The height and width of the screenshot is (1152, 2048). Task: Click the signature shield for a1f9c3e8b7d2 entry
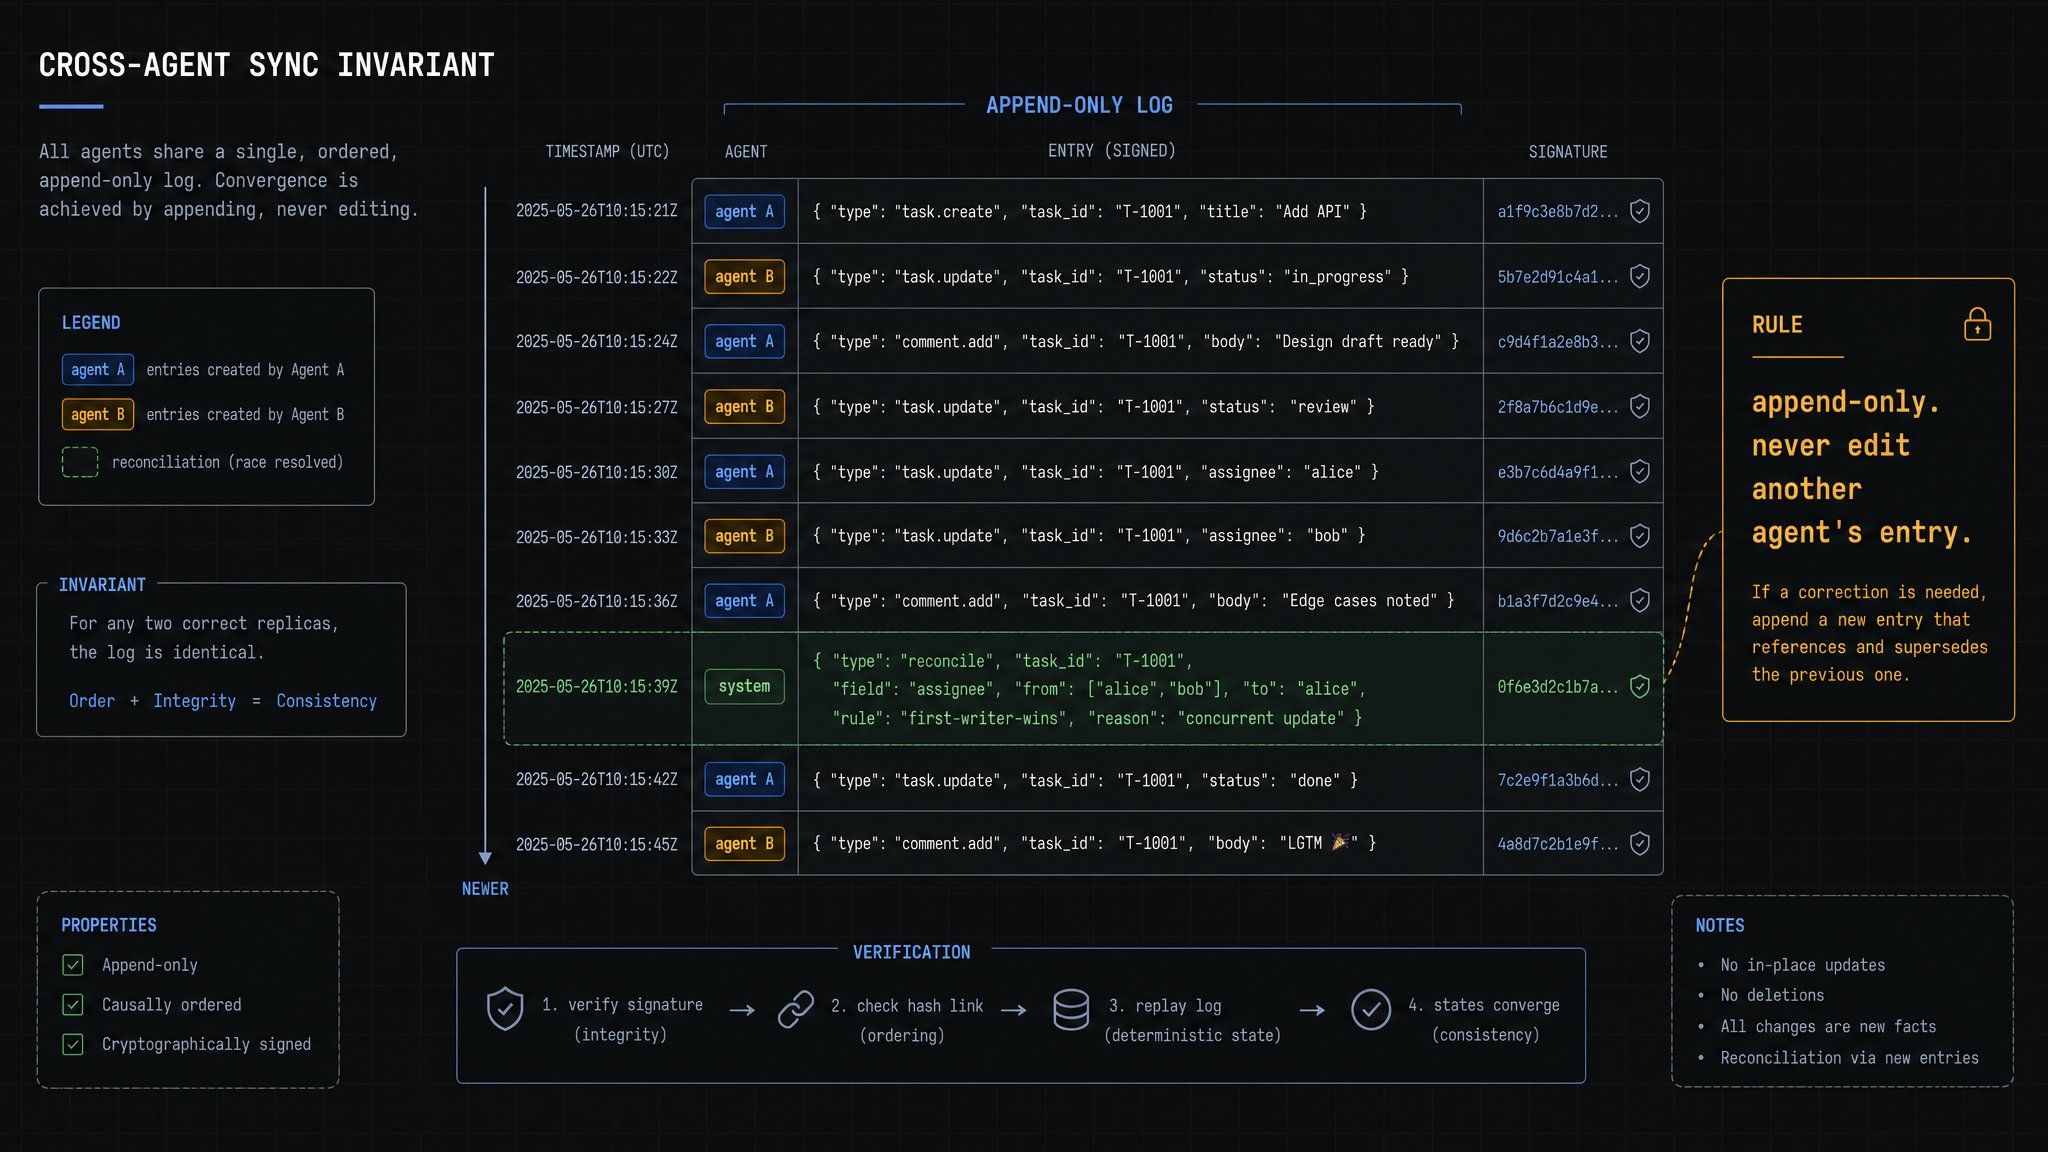pyautogui.click(x=1640, y=211)
